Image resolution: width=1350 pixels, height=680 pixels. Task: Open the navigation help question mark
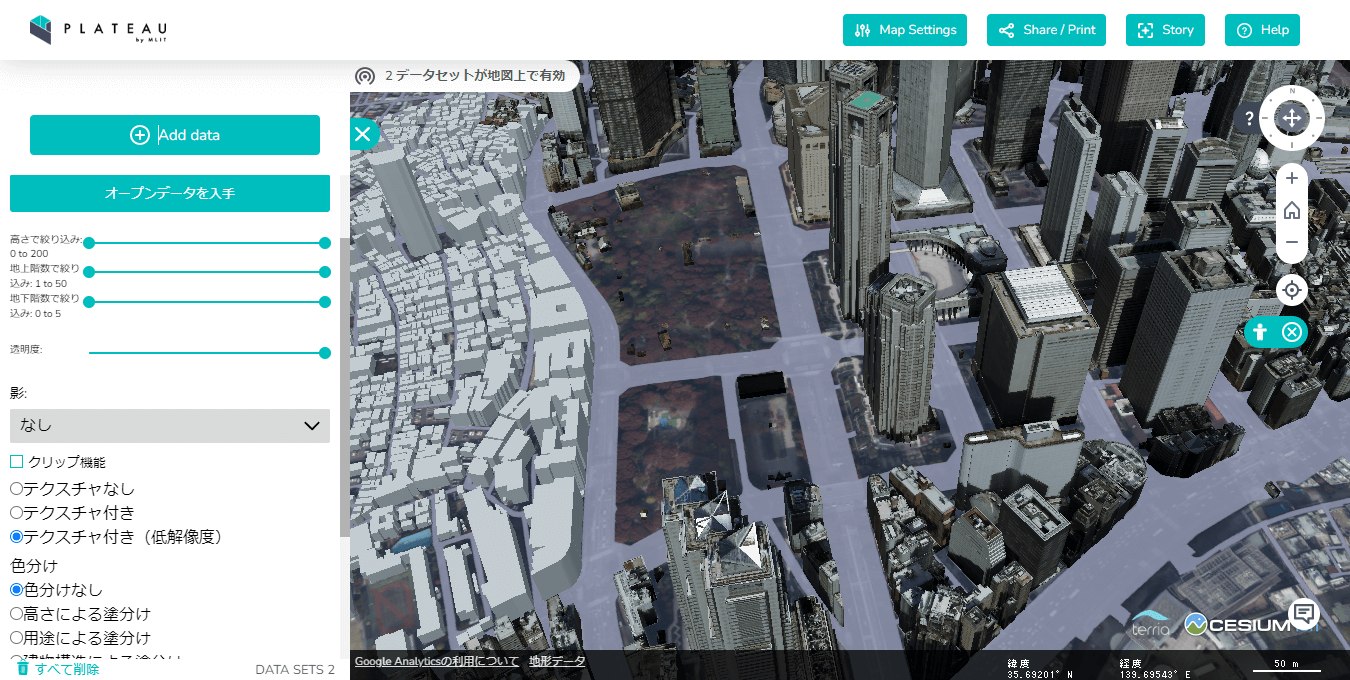click(x=1249, y=118)
